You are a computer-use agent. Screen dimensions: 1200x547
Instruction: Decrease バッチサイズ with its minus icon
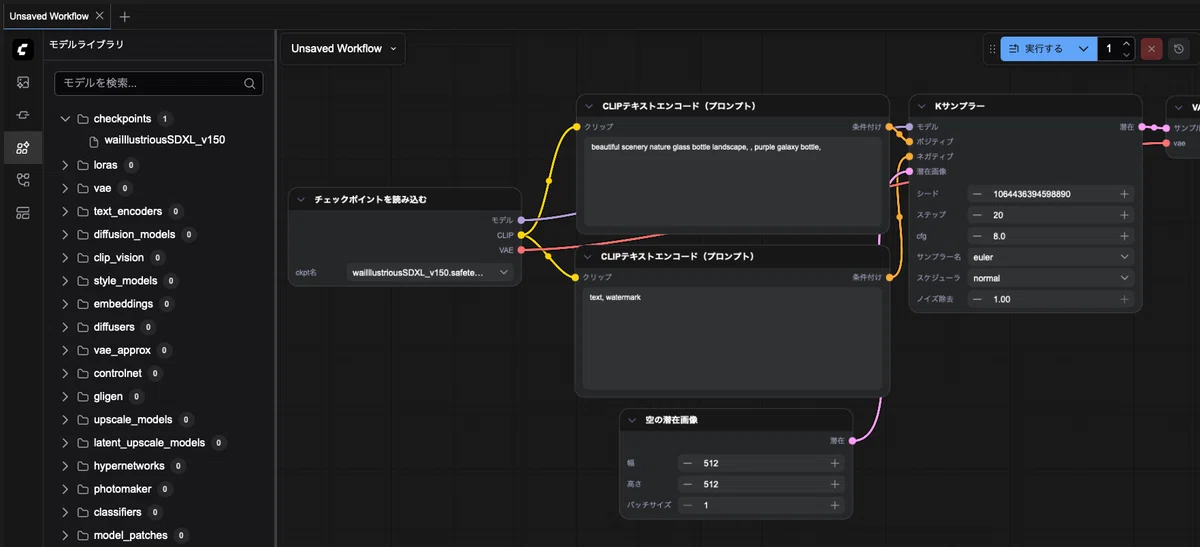tap(687, 505)
